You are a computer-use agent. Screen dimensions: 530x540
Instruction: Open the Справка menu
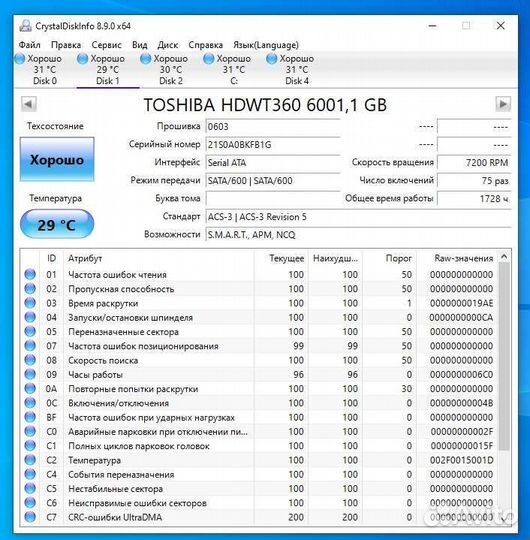[x=206, y=45]
